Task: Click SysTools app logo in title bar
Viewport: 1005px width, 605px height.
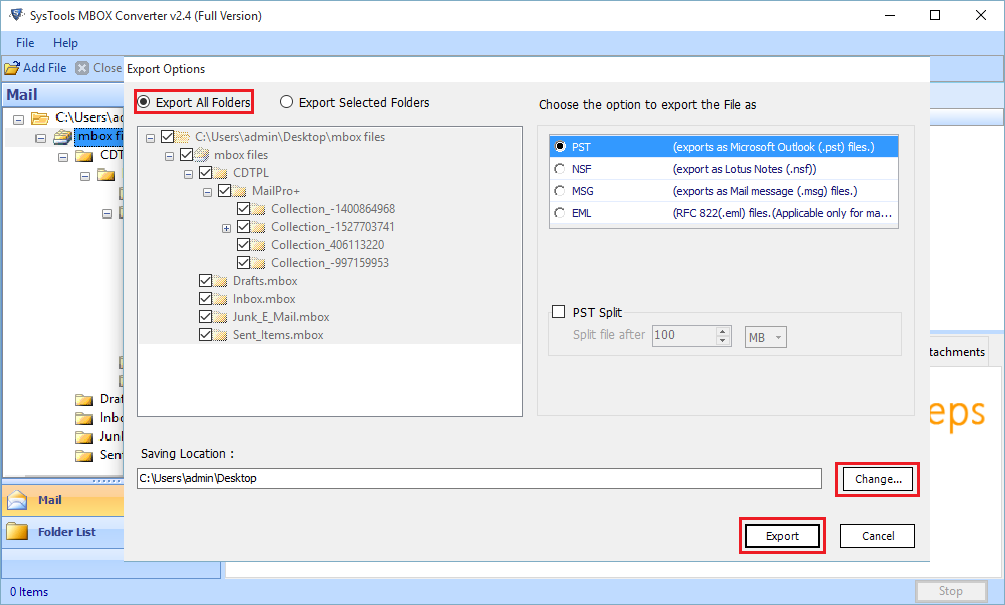Action: click(x=16, y=15)
